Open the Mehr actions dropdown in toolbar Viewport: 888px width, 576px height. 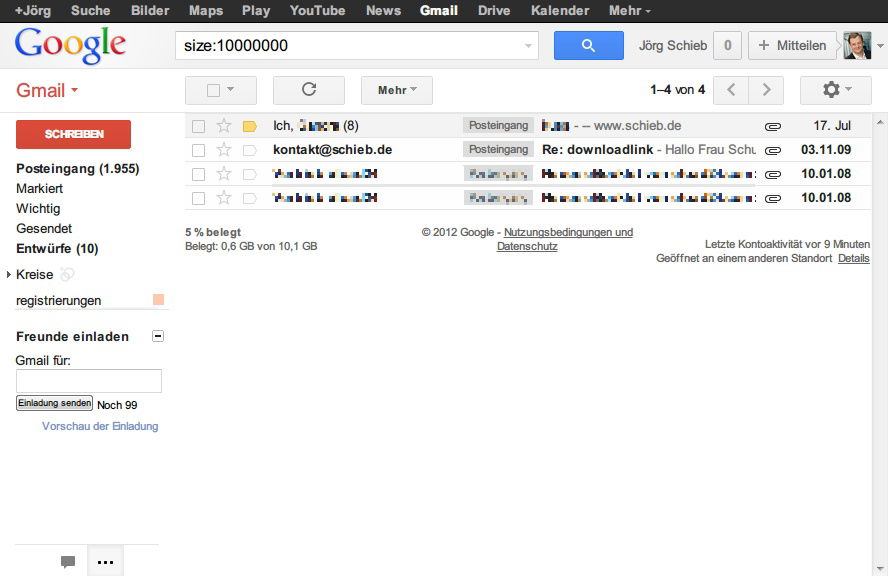pos(397,90)
